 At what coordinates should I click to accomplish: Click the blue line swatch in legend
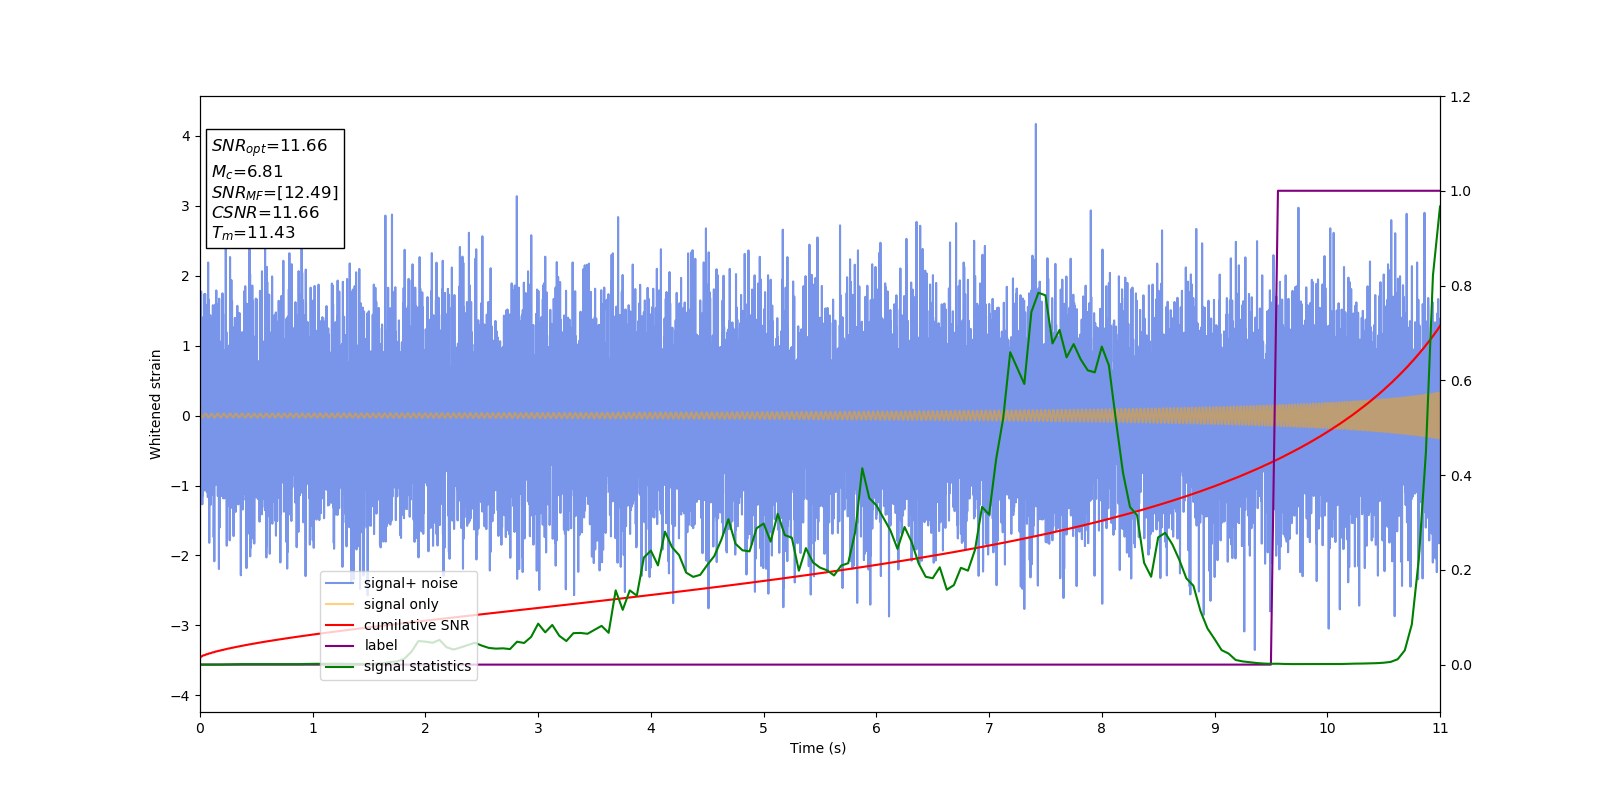point(340,584)
